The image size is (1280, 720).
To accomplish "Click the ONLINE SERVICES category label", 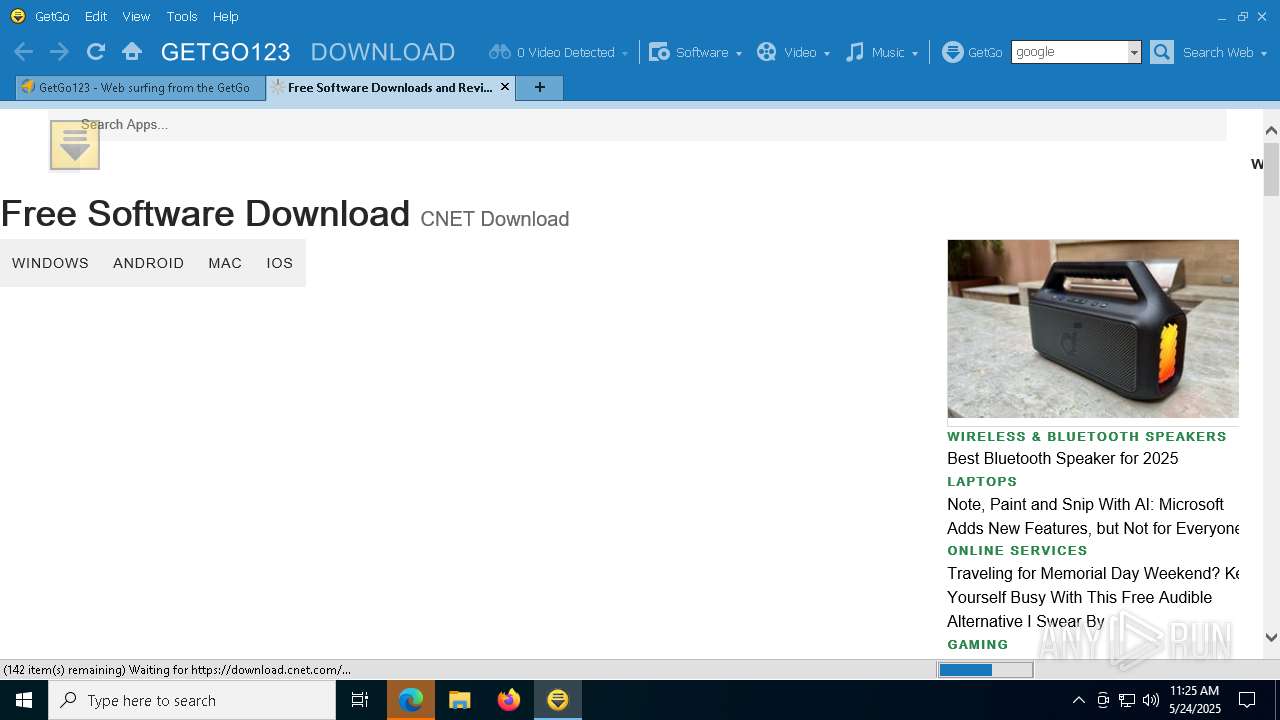I will point(1017,550).
